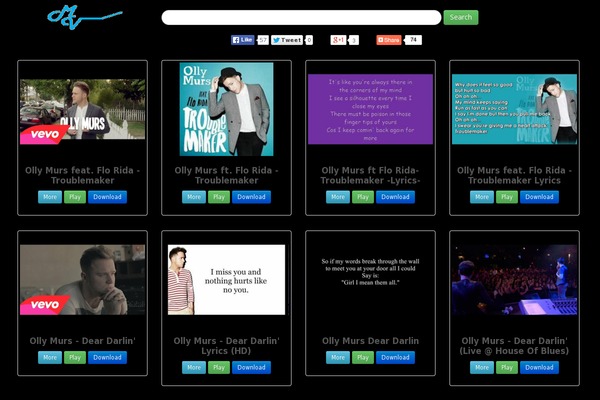
Task: Play the Troublemaker -Lyrics- video
Action: (363, 197)
